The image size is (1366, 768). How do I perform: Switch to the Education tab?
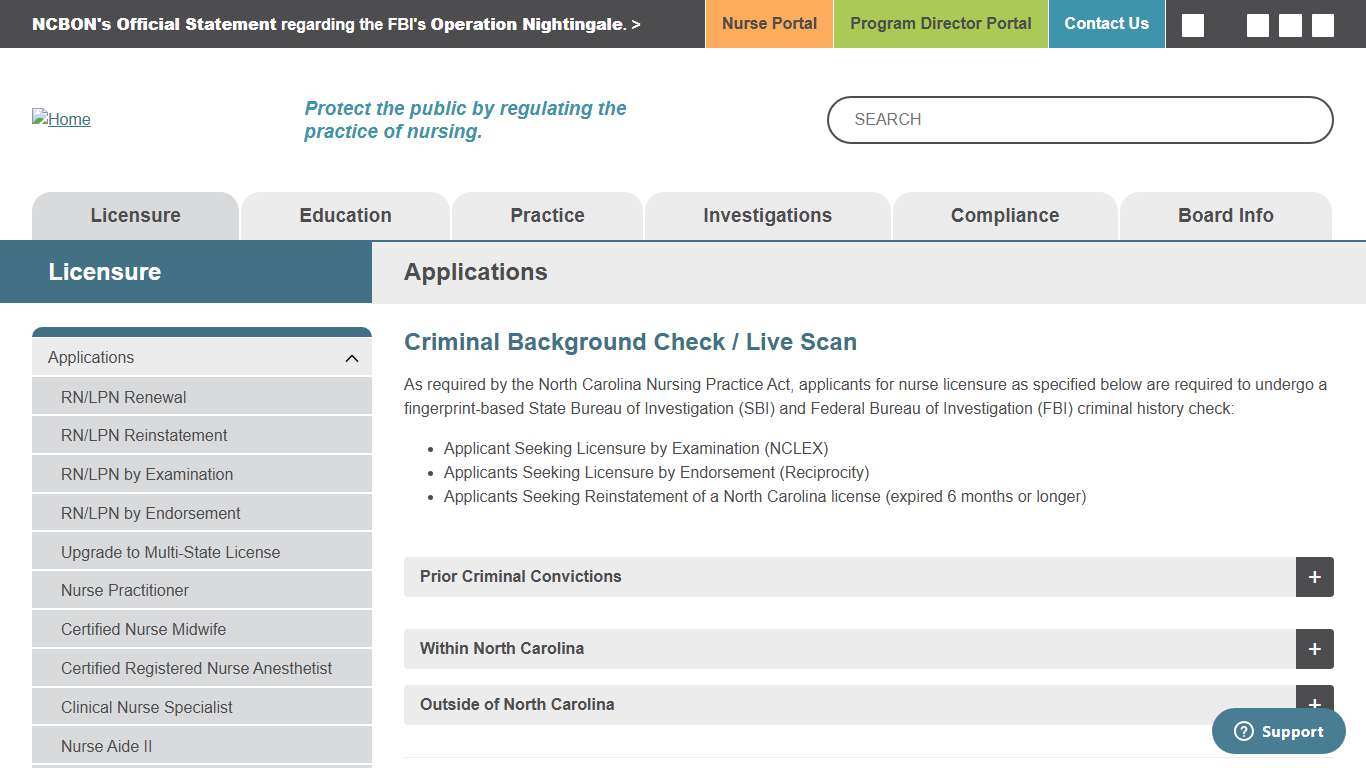click(x=345, y=215)
